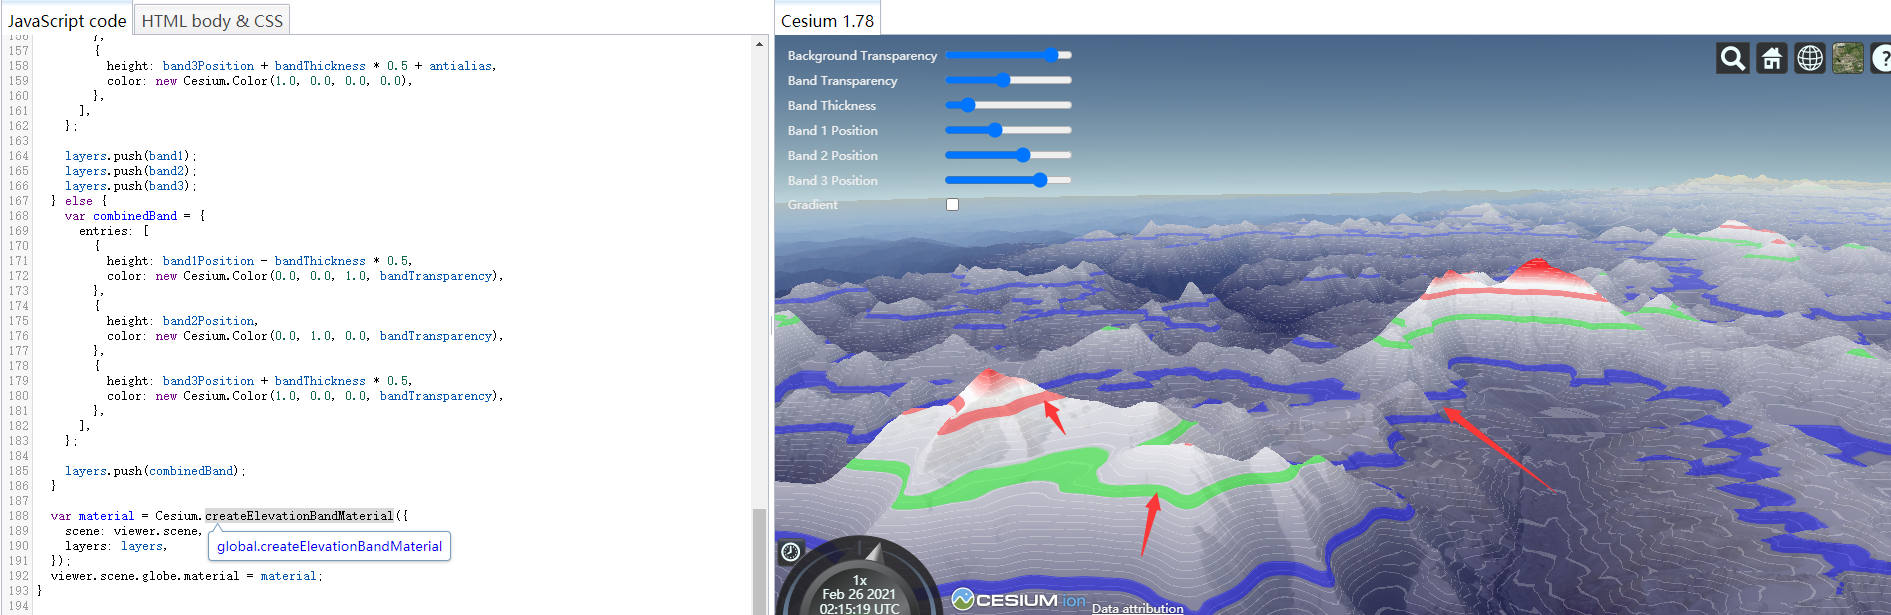Open the Cesium geocoder search icon
This screenshot has height=615, width=1891.
coord(1733,58)
